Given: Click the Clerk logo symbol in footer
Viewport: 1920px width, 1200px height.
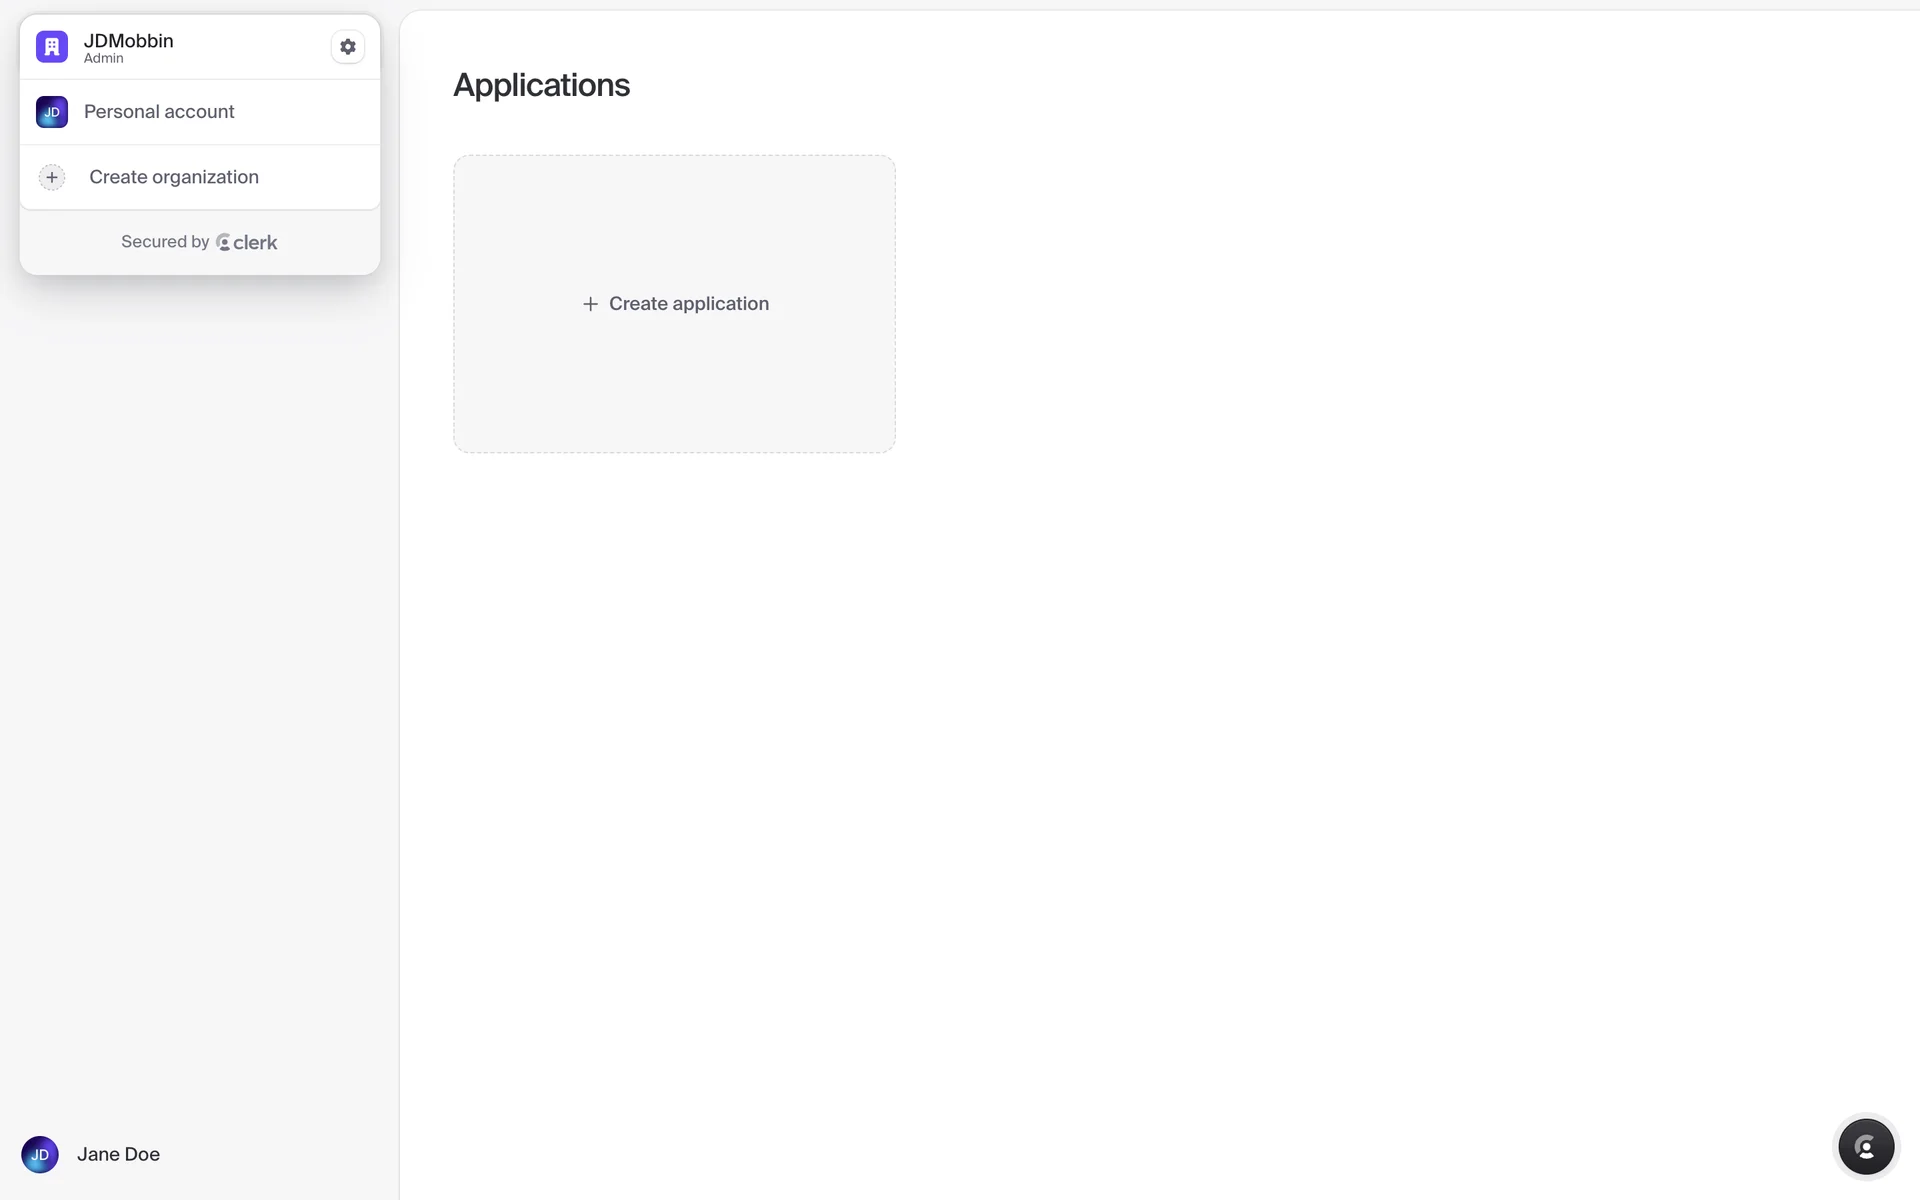Looking at the screenshot, I should point(223,242).
